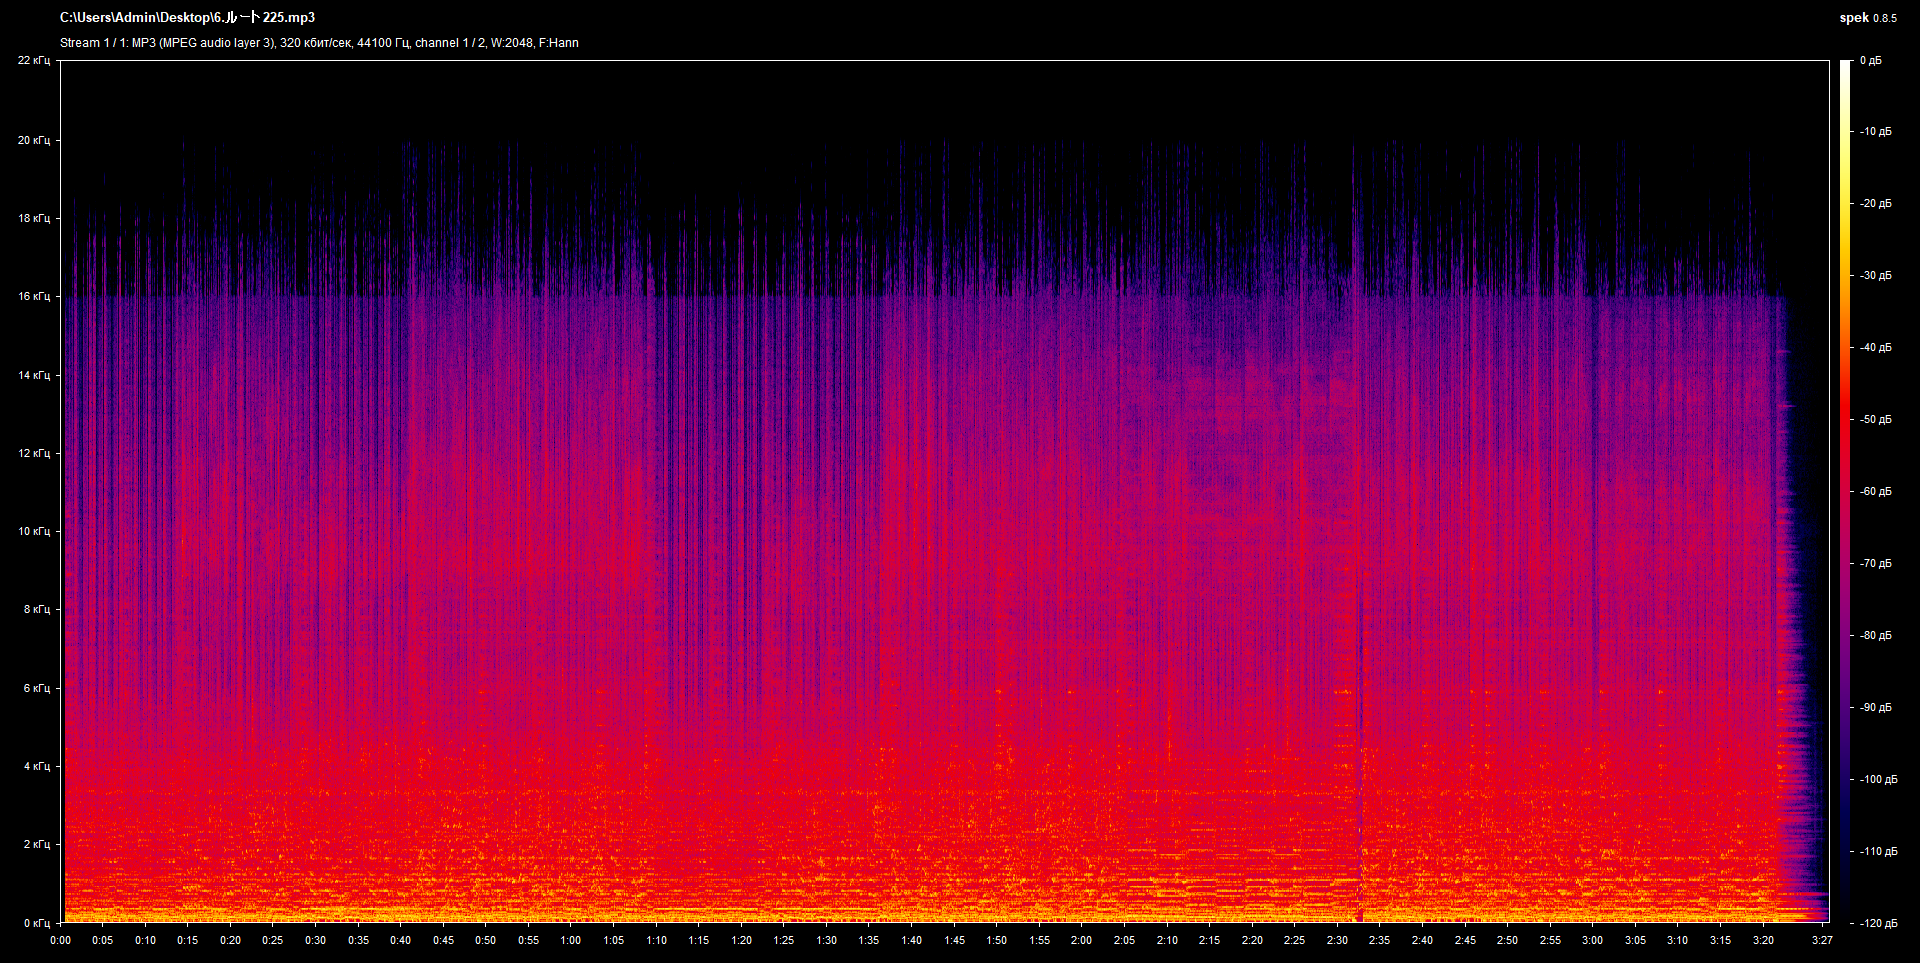Select the 22 кГц frequency axis label

coord(34,61)
